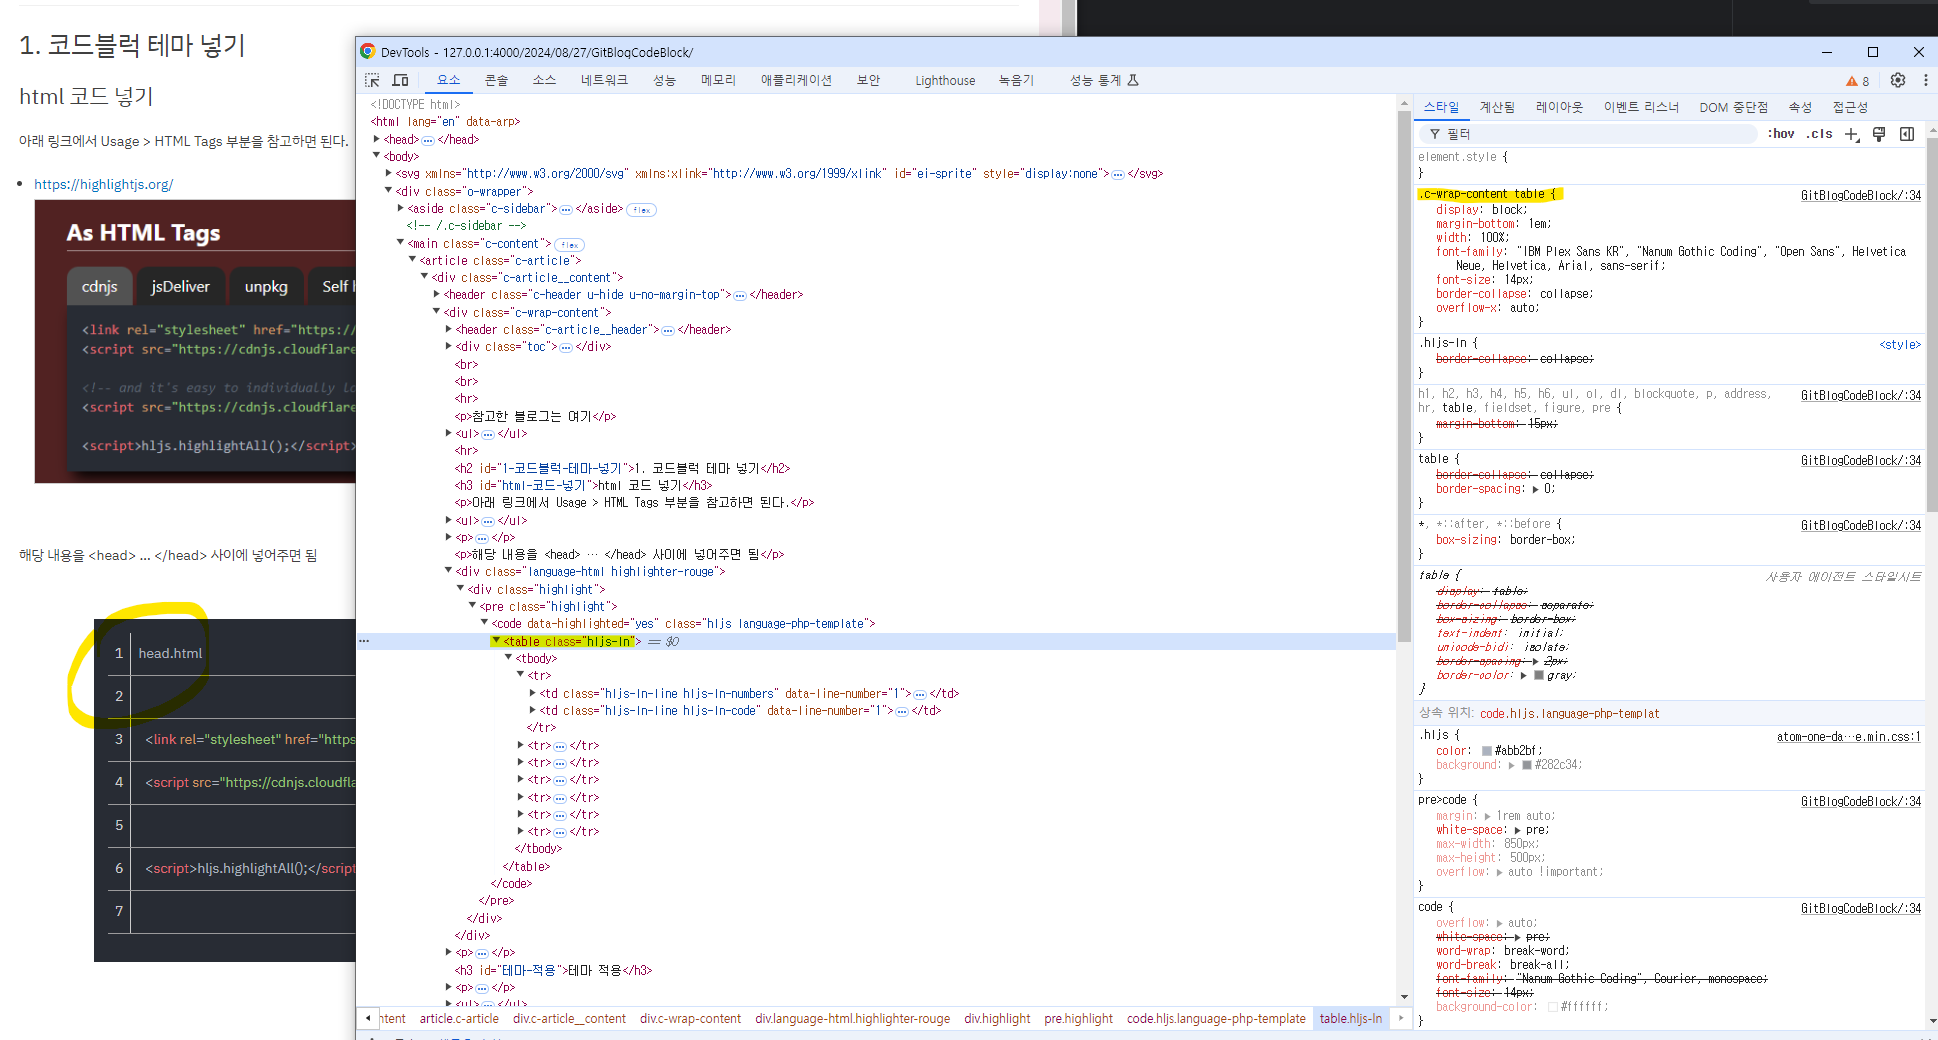Expand the div toc node

[x=449, y=346]
